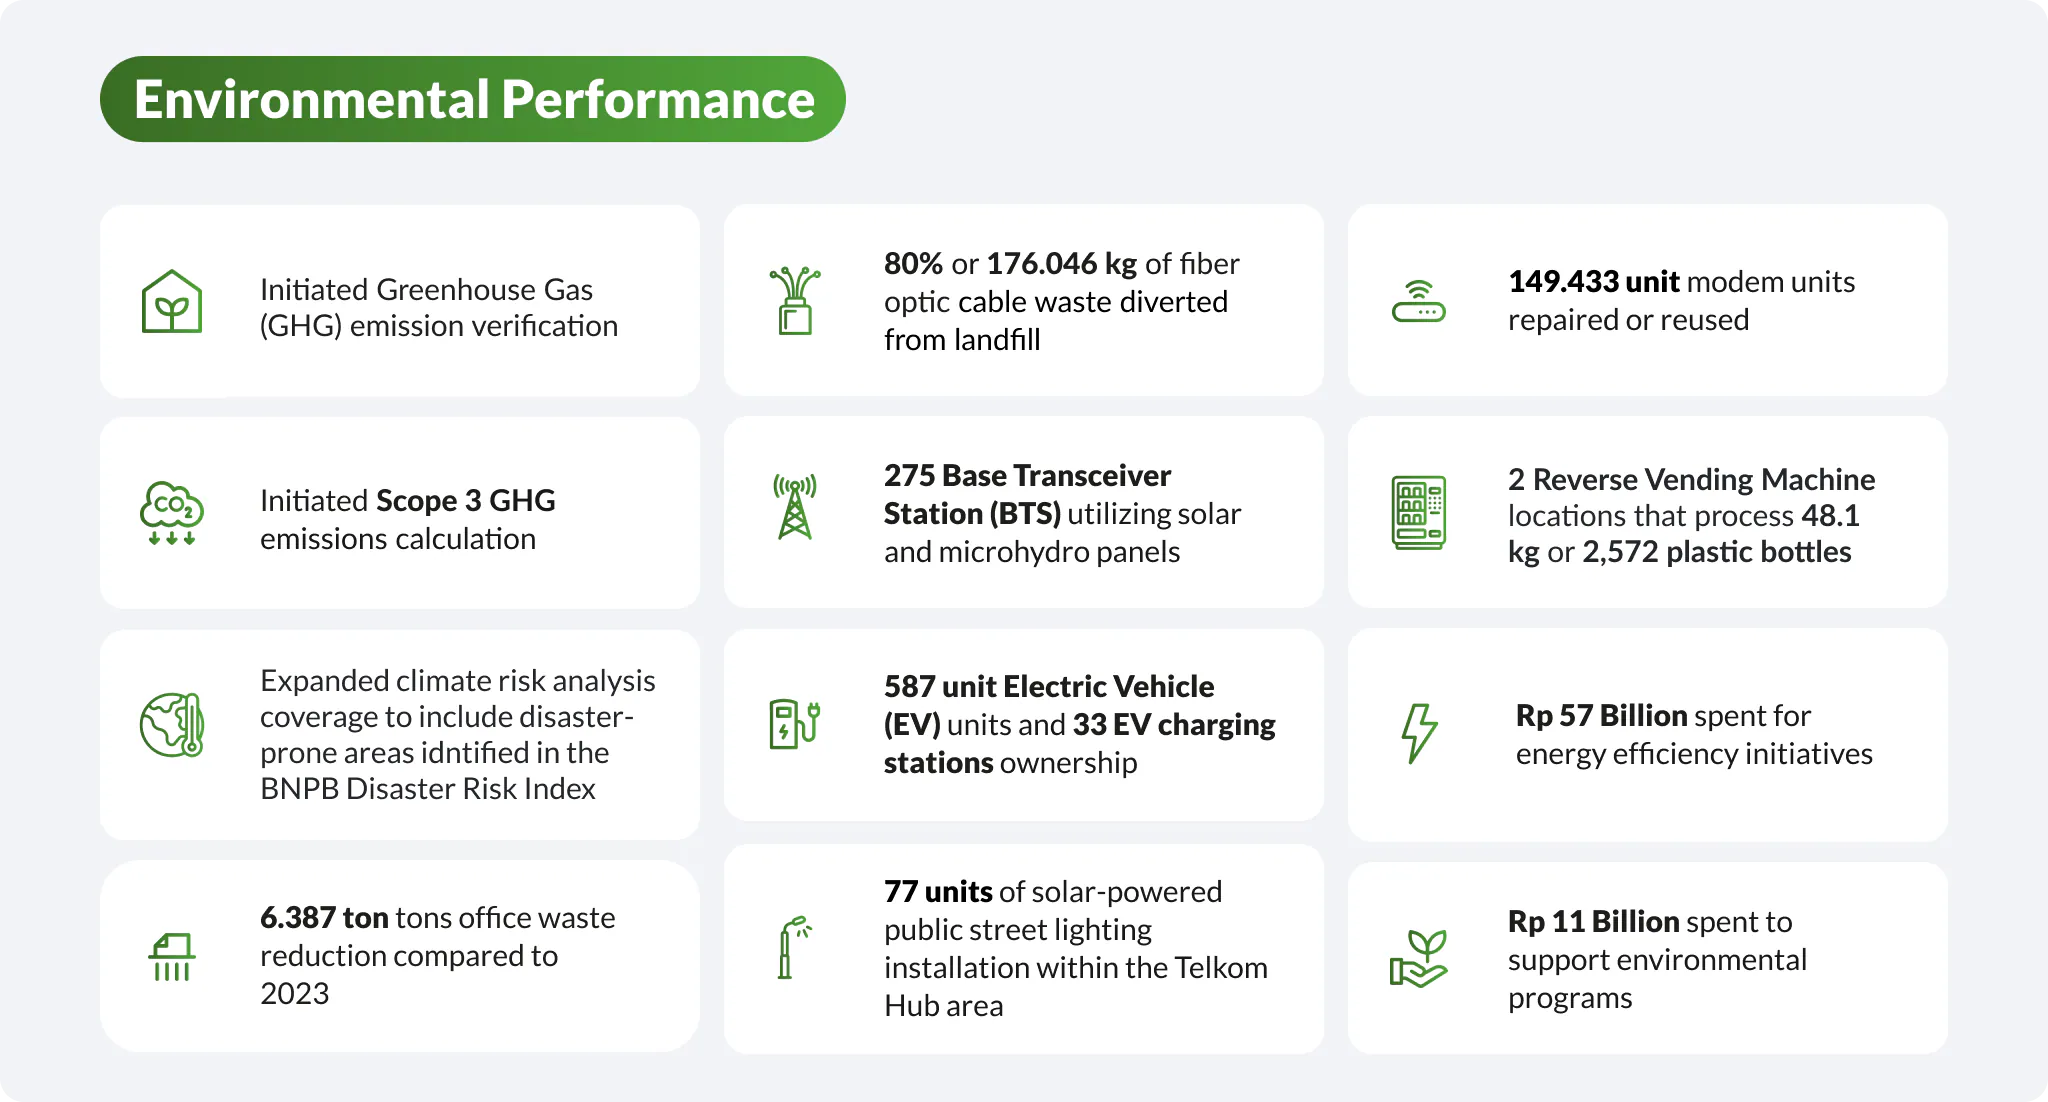Click the Environmental Performance heading banner
The width and height of the screenshot is (2048, 1102).
473,99
